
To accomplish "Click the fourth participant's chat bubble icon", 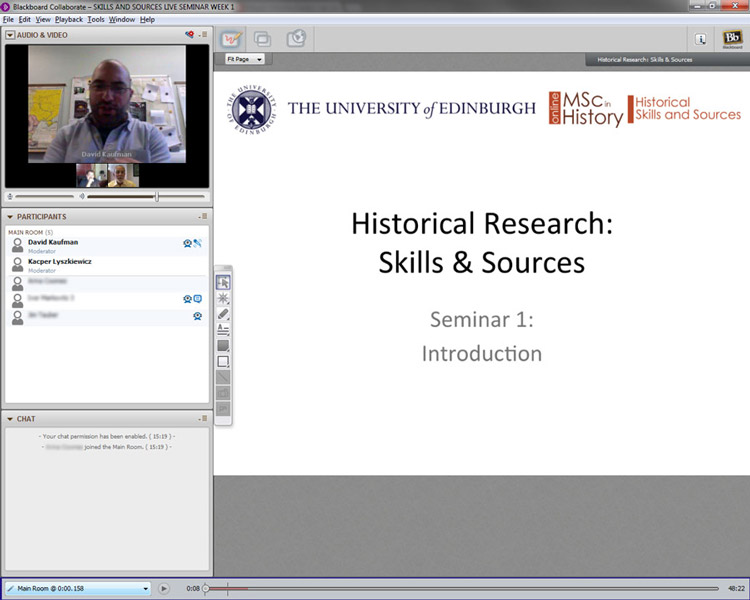I will (198, 299).
